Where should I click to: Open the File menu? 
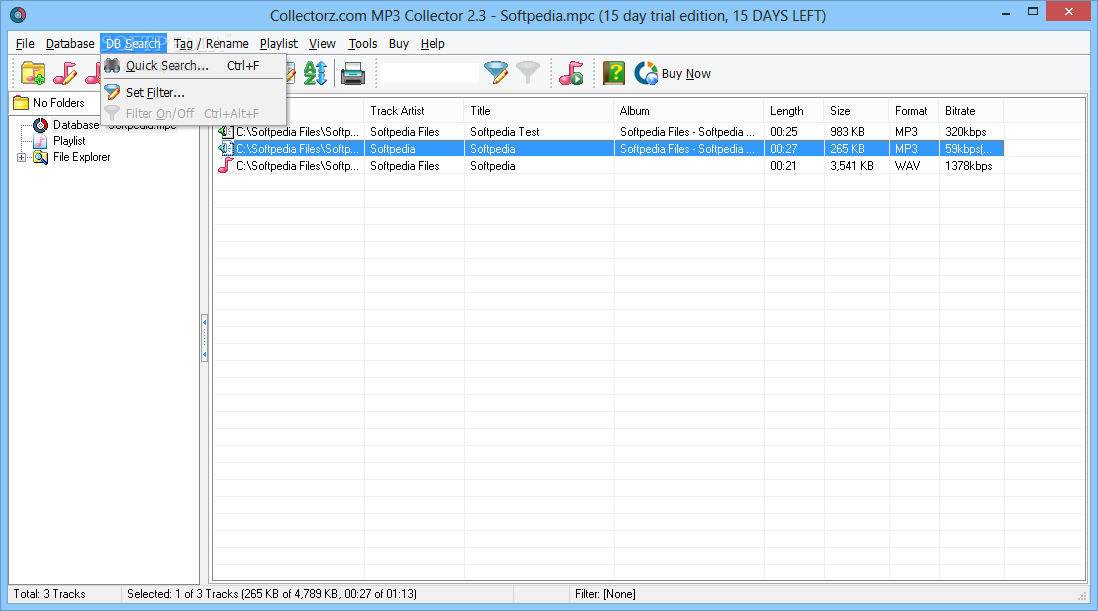(x=25, y=43)
